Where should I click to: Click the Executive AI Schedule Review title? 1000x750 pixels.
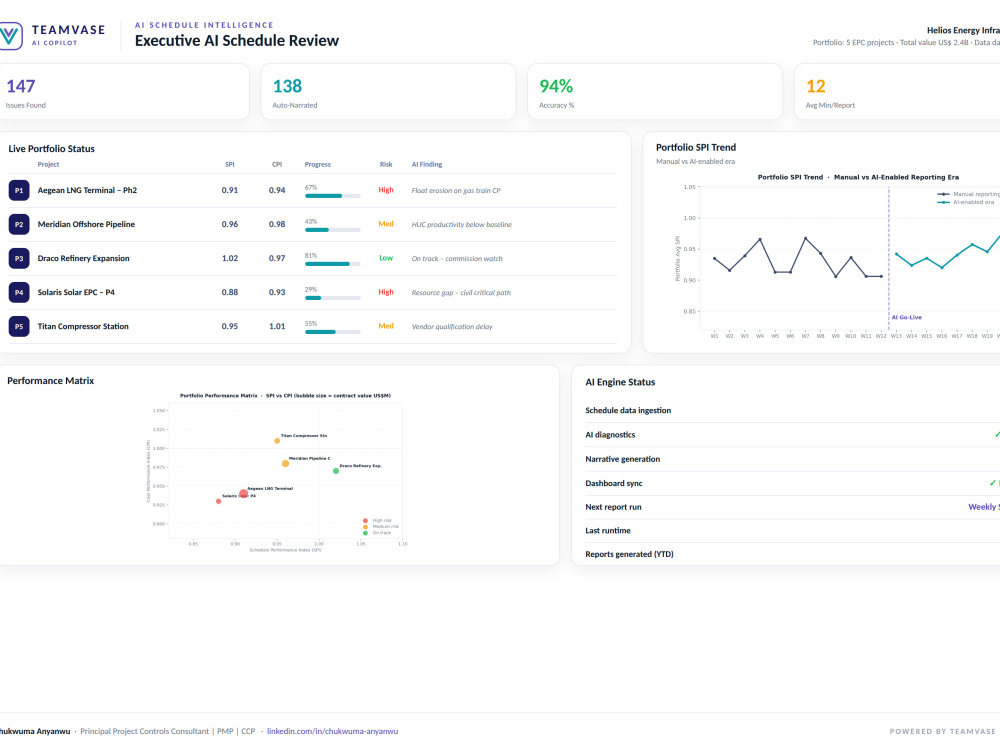[x=237, y=41]
